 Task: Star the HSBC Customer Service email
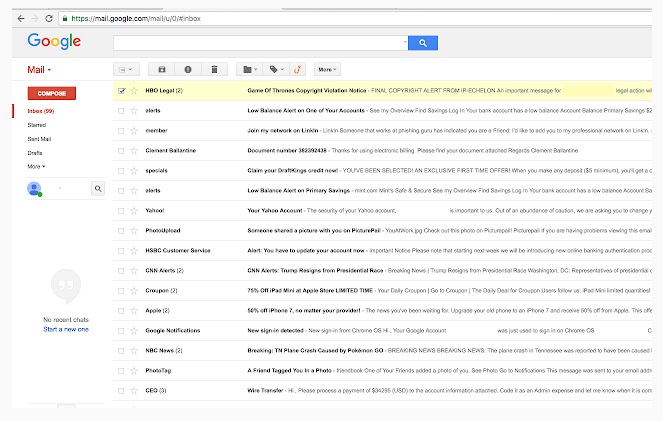pos(134,251)
